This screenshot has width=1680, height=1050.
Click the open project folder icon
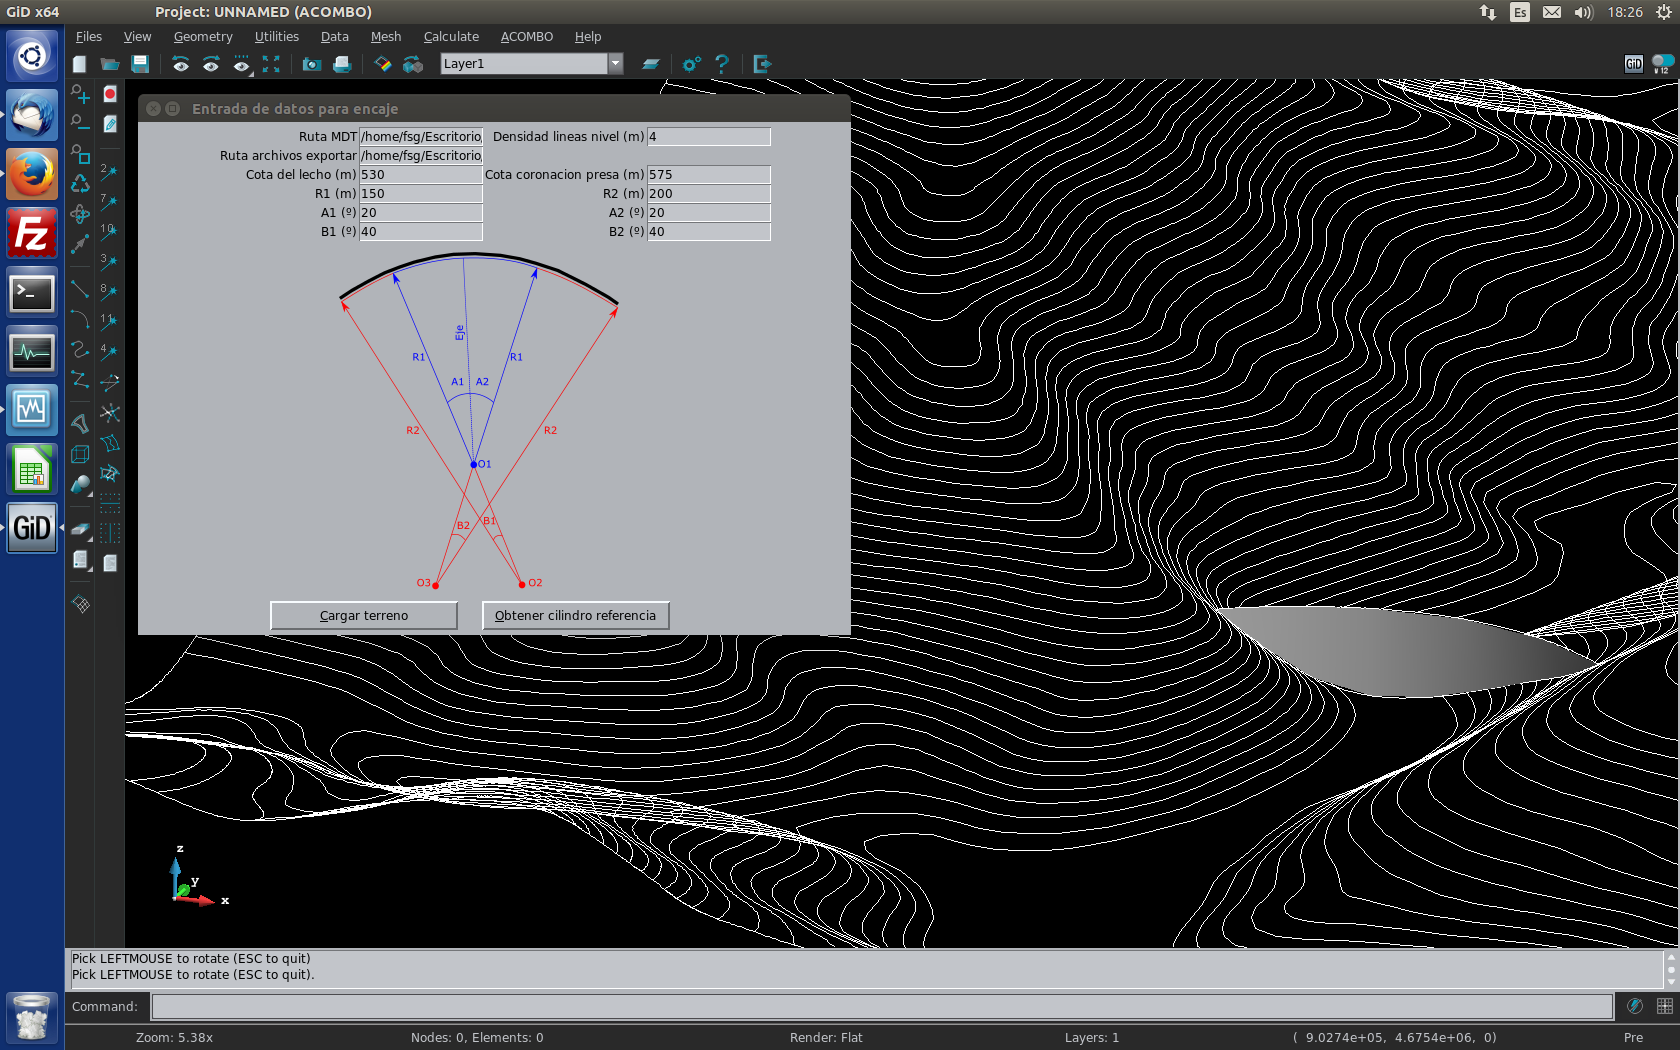pos(110,64)
